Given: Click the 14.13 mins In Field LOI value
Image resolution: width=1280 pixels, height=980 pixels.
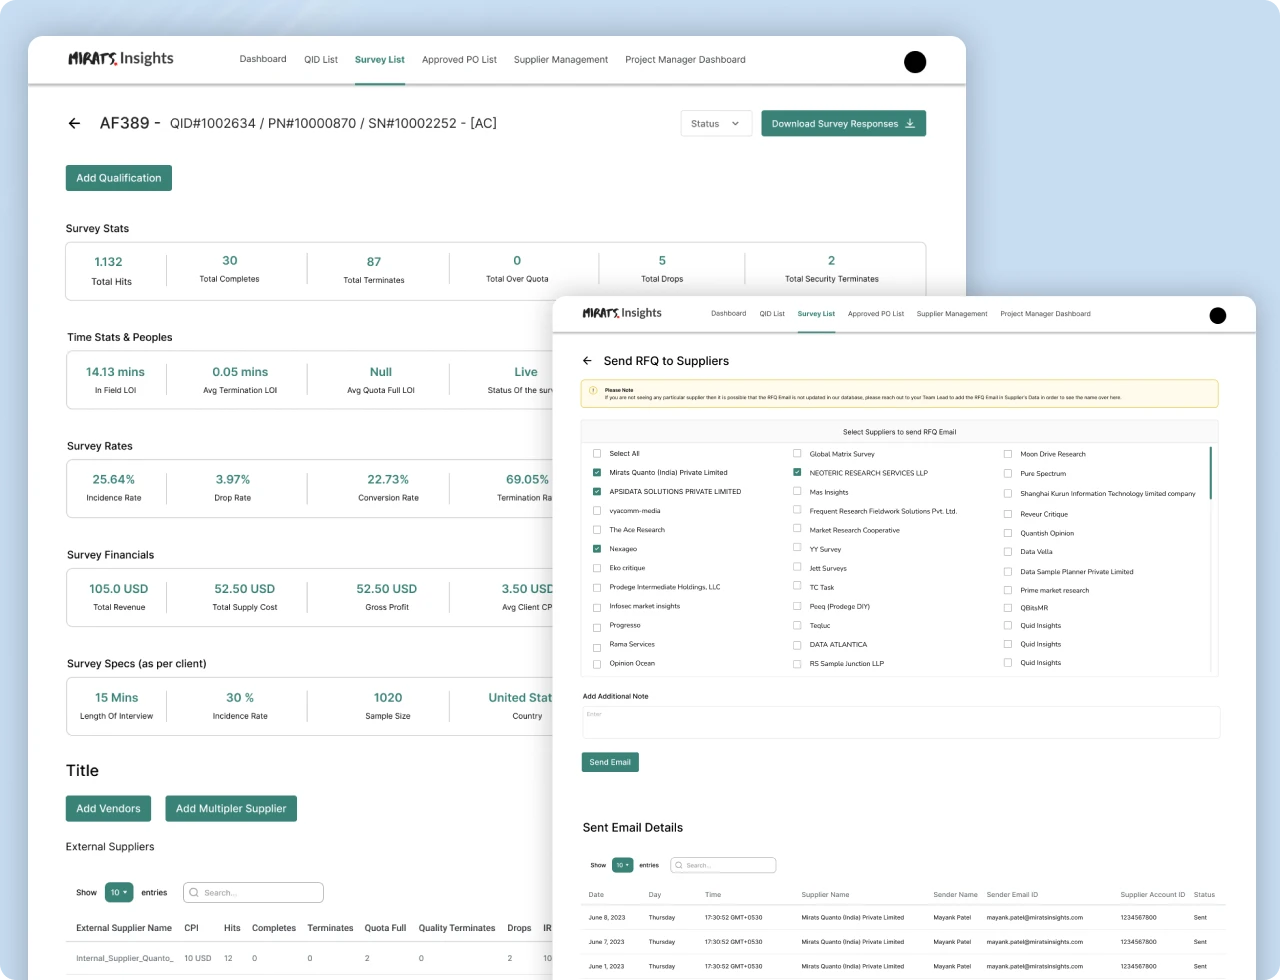Looking at the screenshot, I should tap(115, 371).
